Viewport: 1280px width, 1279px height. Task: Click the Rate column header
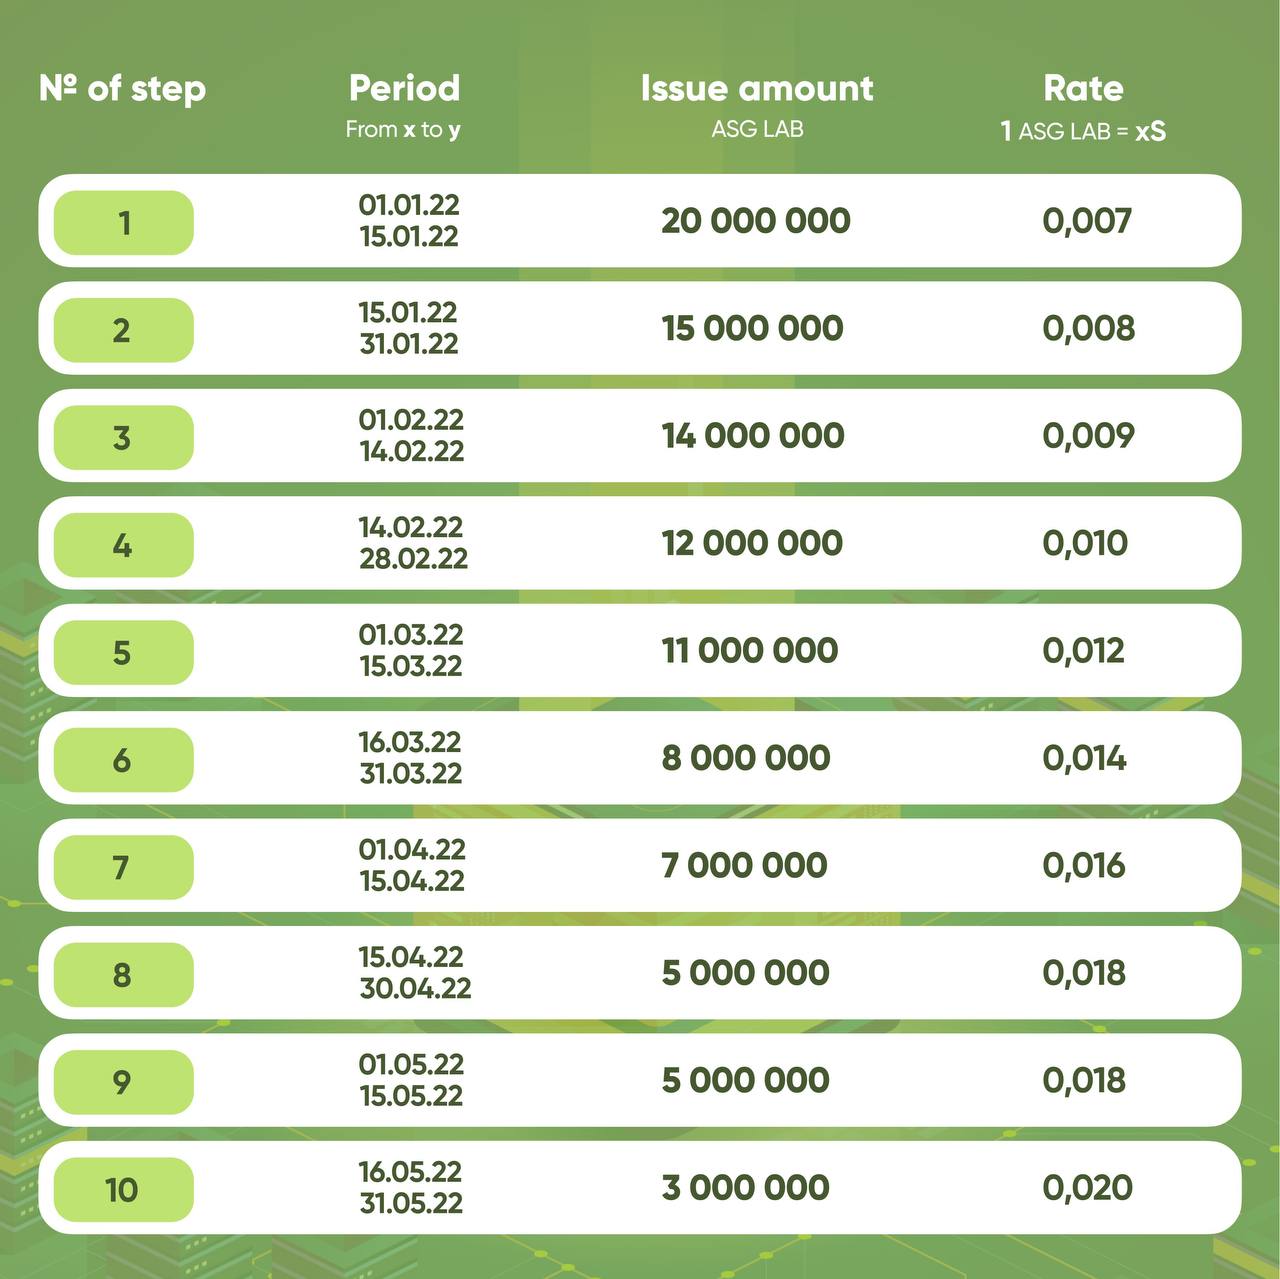[1083, 88]
